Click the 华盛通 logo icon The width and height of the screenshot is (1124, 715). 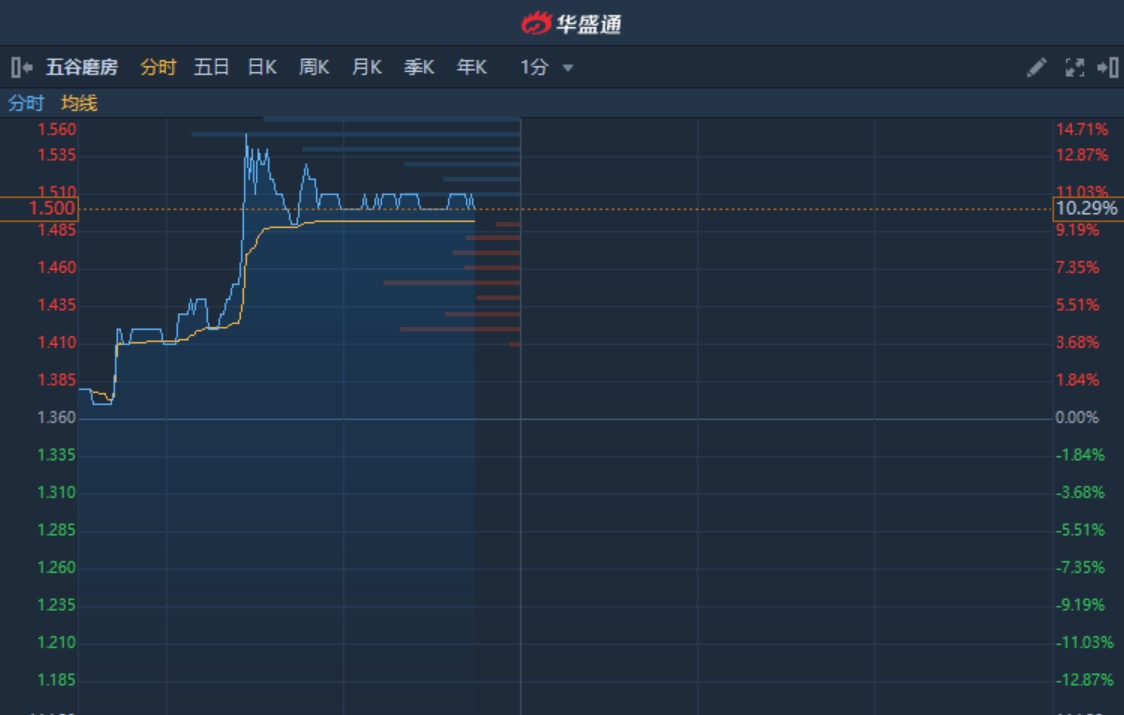(537, 23)
